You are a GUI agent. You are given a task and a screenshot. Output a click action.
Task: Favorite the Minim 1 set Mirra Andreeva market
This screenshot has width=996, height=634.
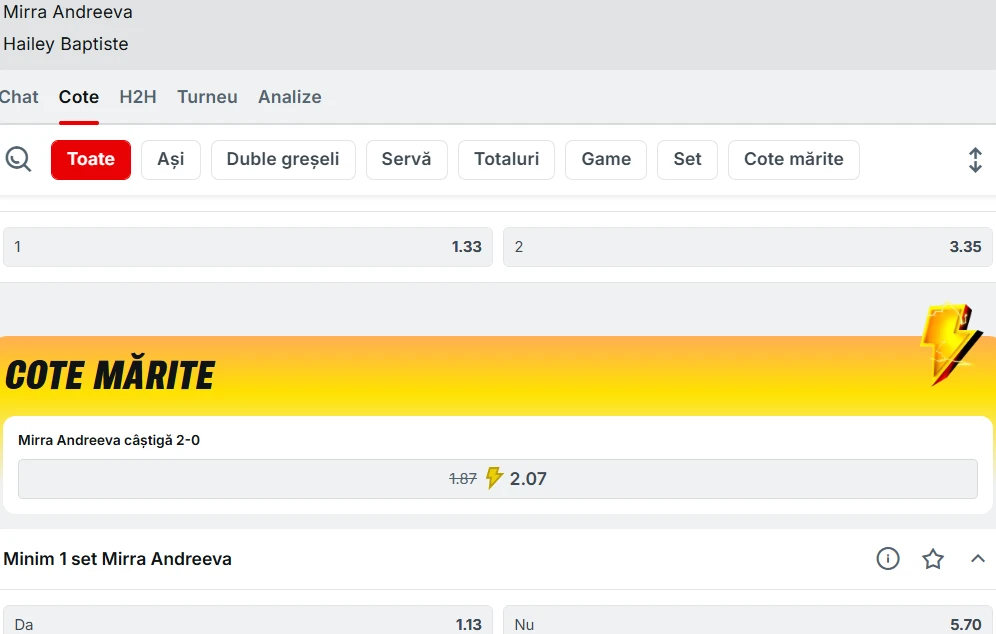(933, 559)
